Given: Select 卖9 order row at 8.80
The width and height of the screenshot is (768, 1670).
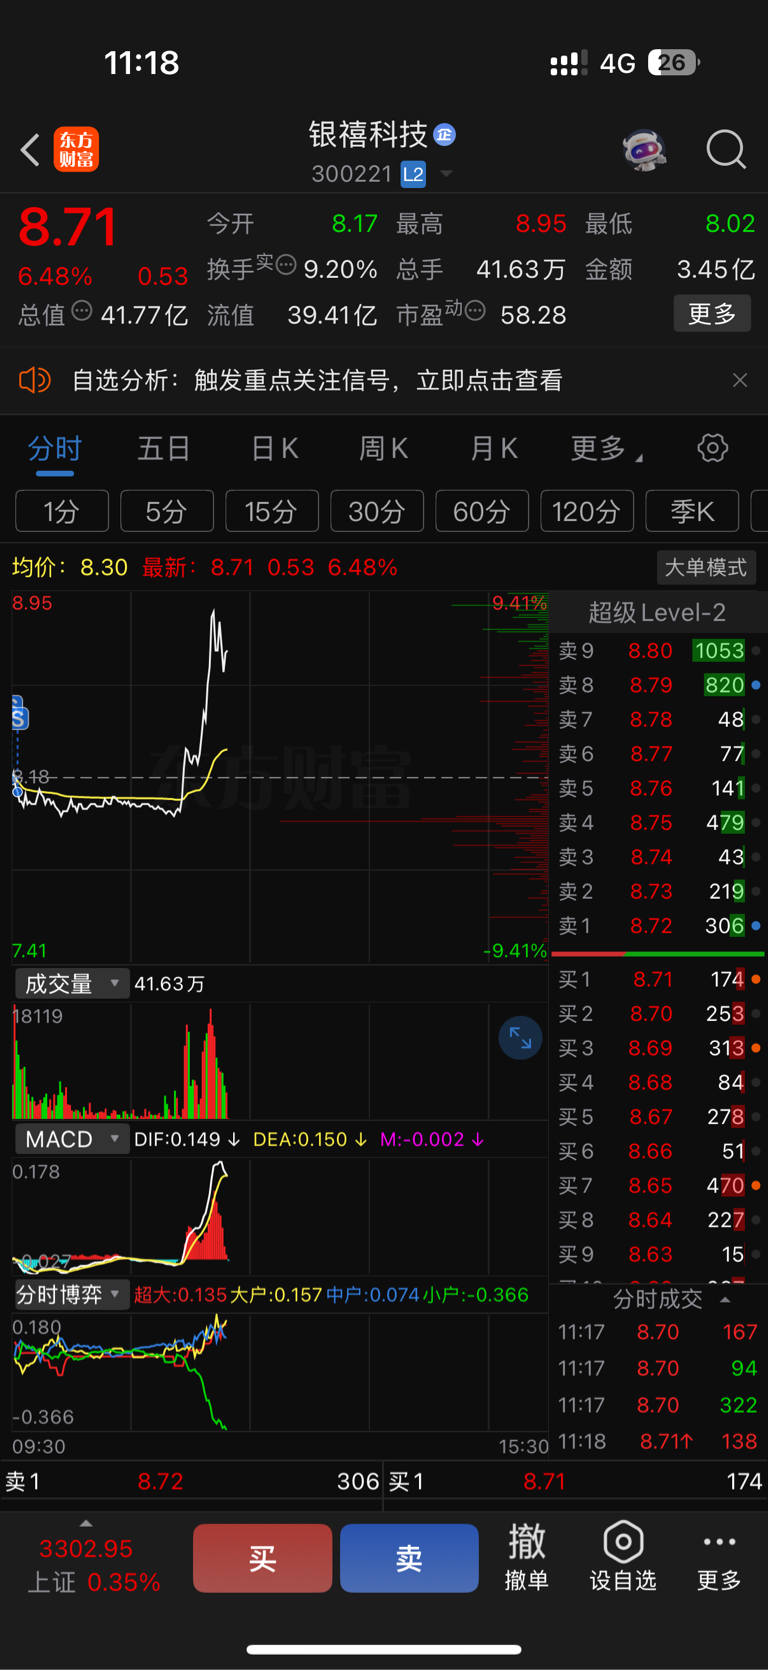Looking at the screenshot, I should pos(658,651).
